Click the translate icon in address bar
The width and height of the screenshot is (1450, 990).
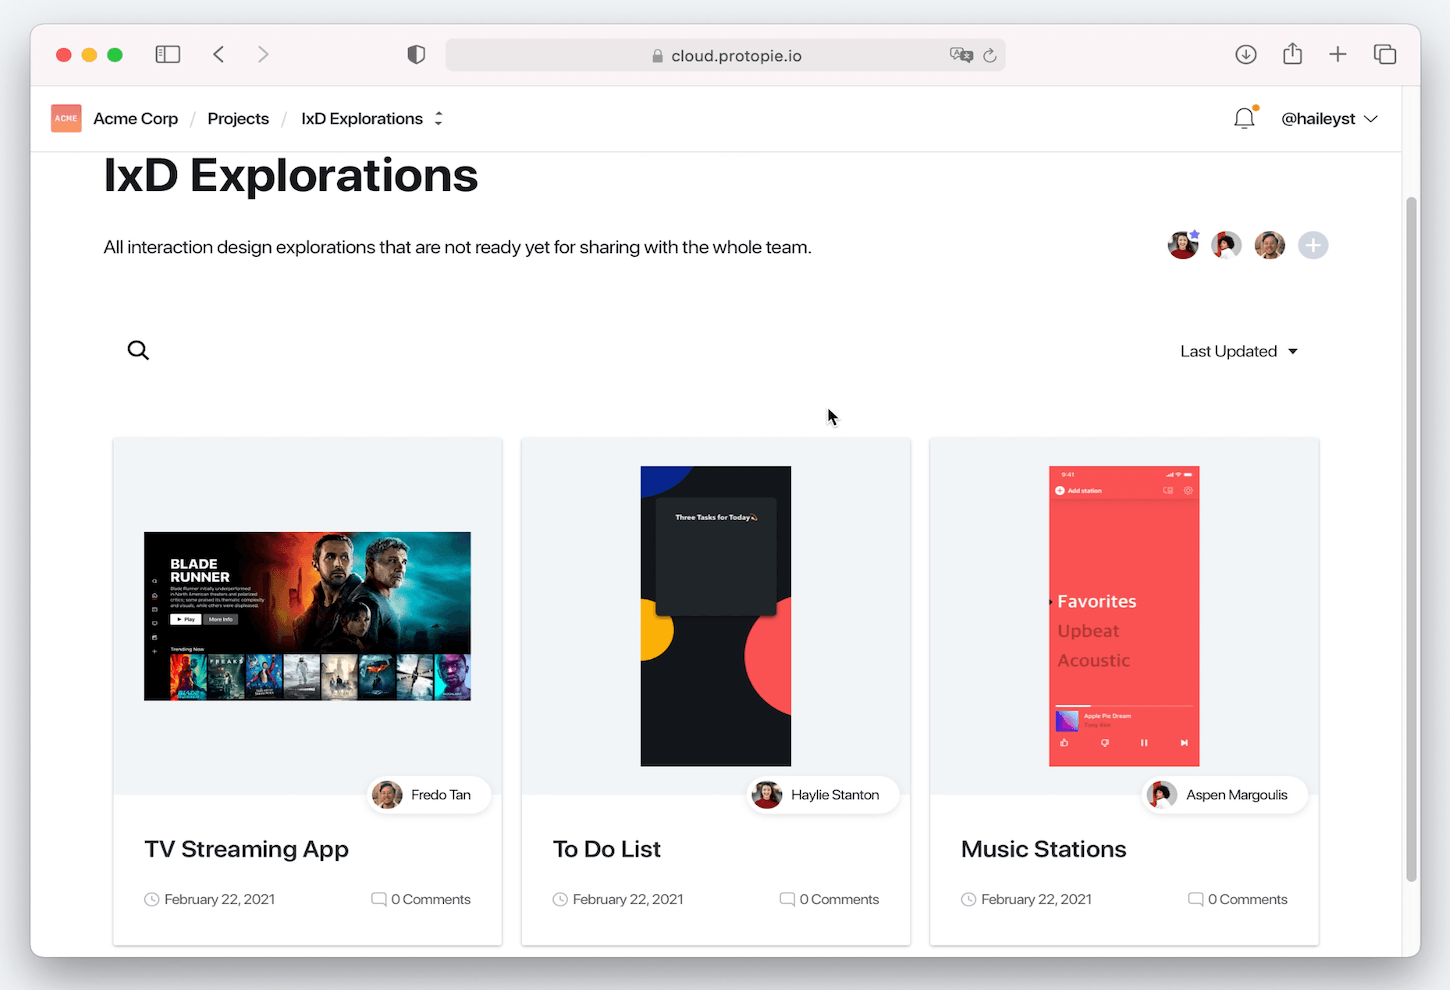point(961,55)
